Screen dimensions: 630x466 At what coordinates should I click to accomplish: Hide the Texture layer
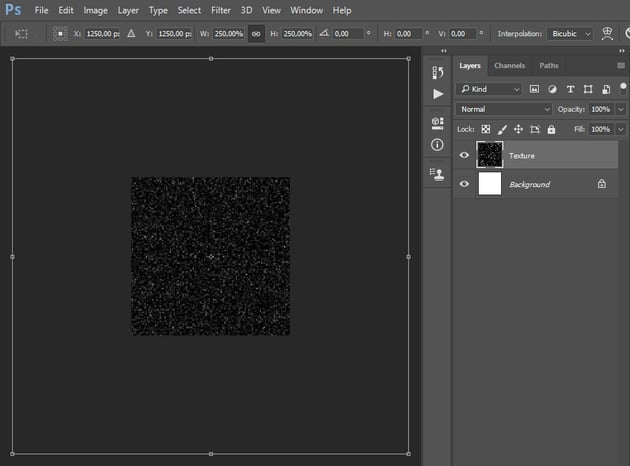pyautogui.click(x=464, y=155)
